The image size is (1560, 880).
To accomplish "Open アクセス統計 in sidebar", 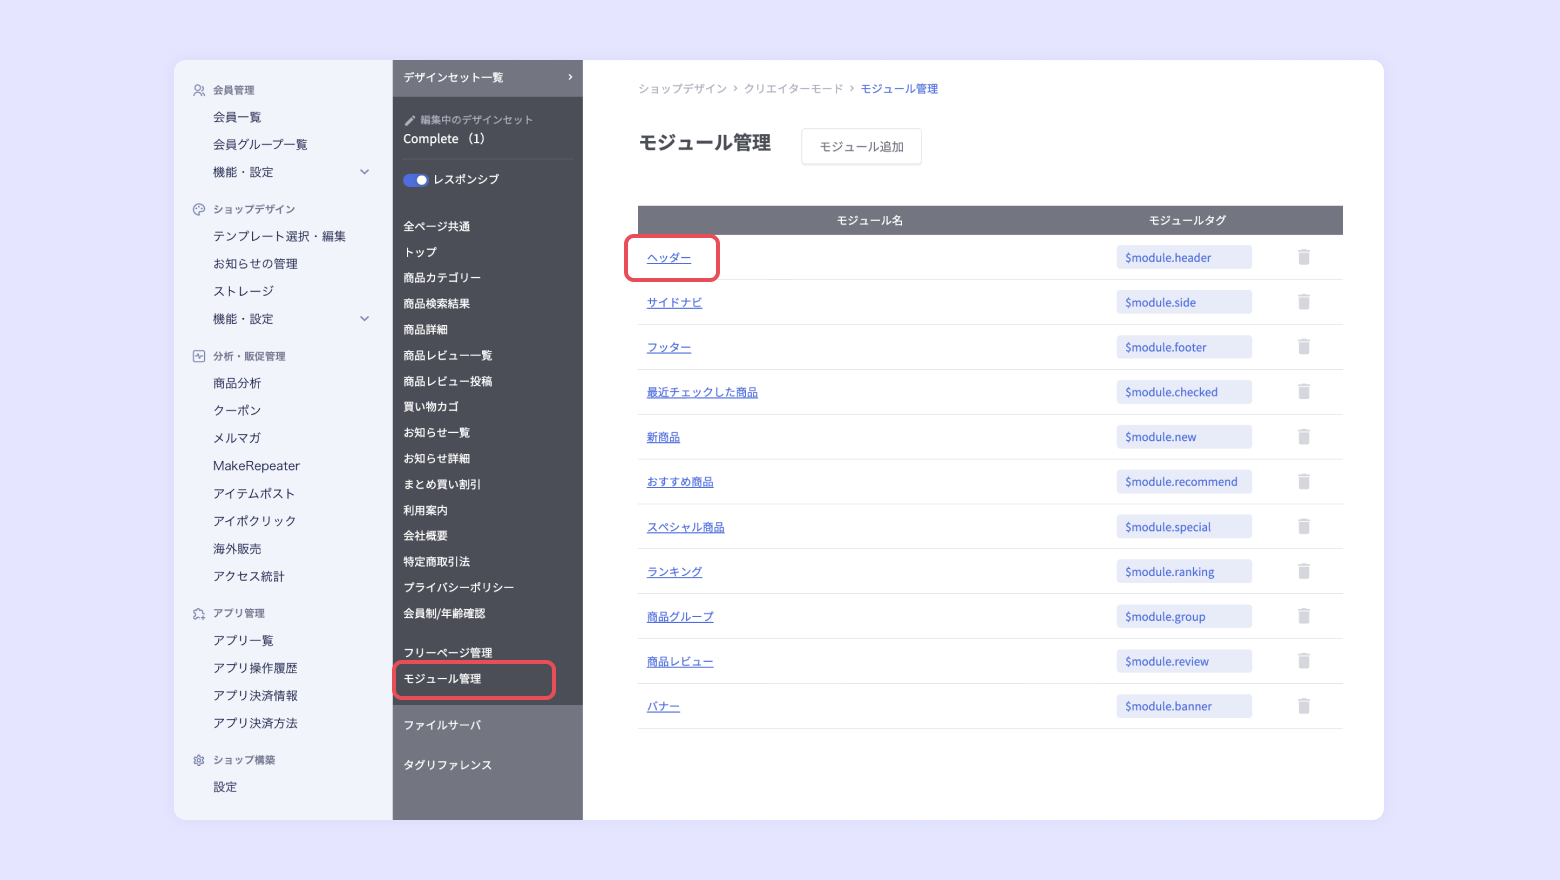I will click(249, 576).
